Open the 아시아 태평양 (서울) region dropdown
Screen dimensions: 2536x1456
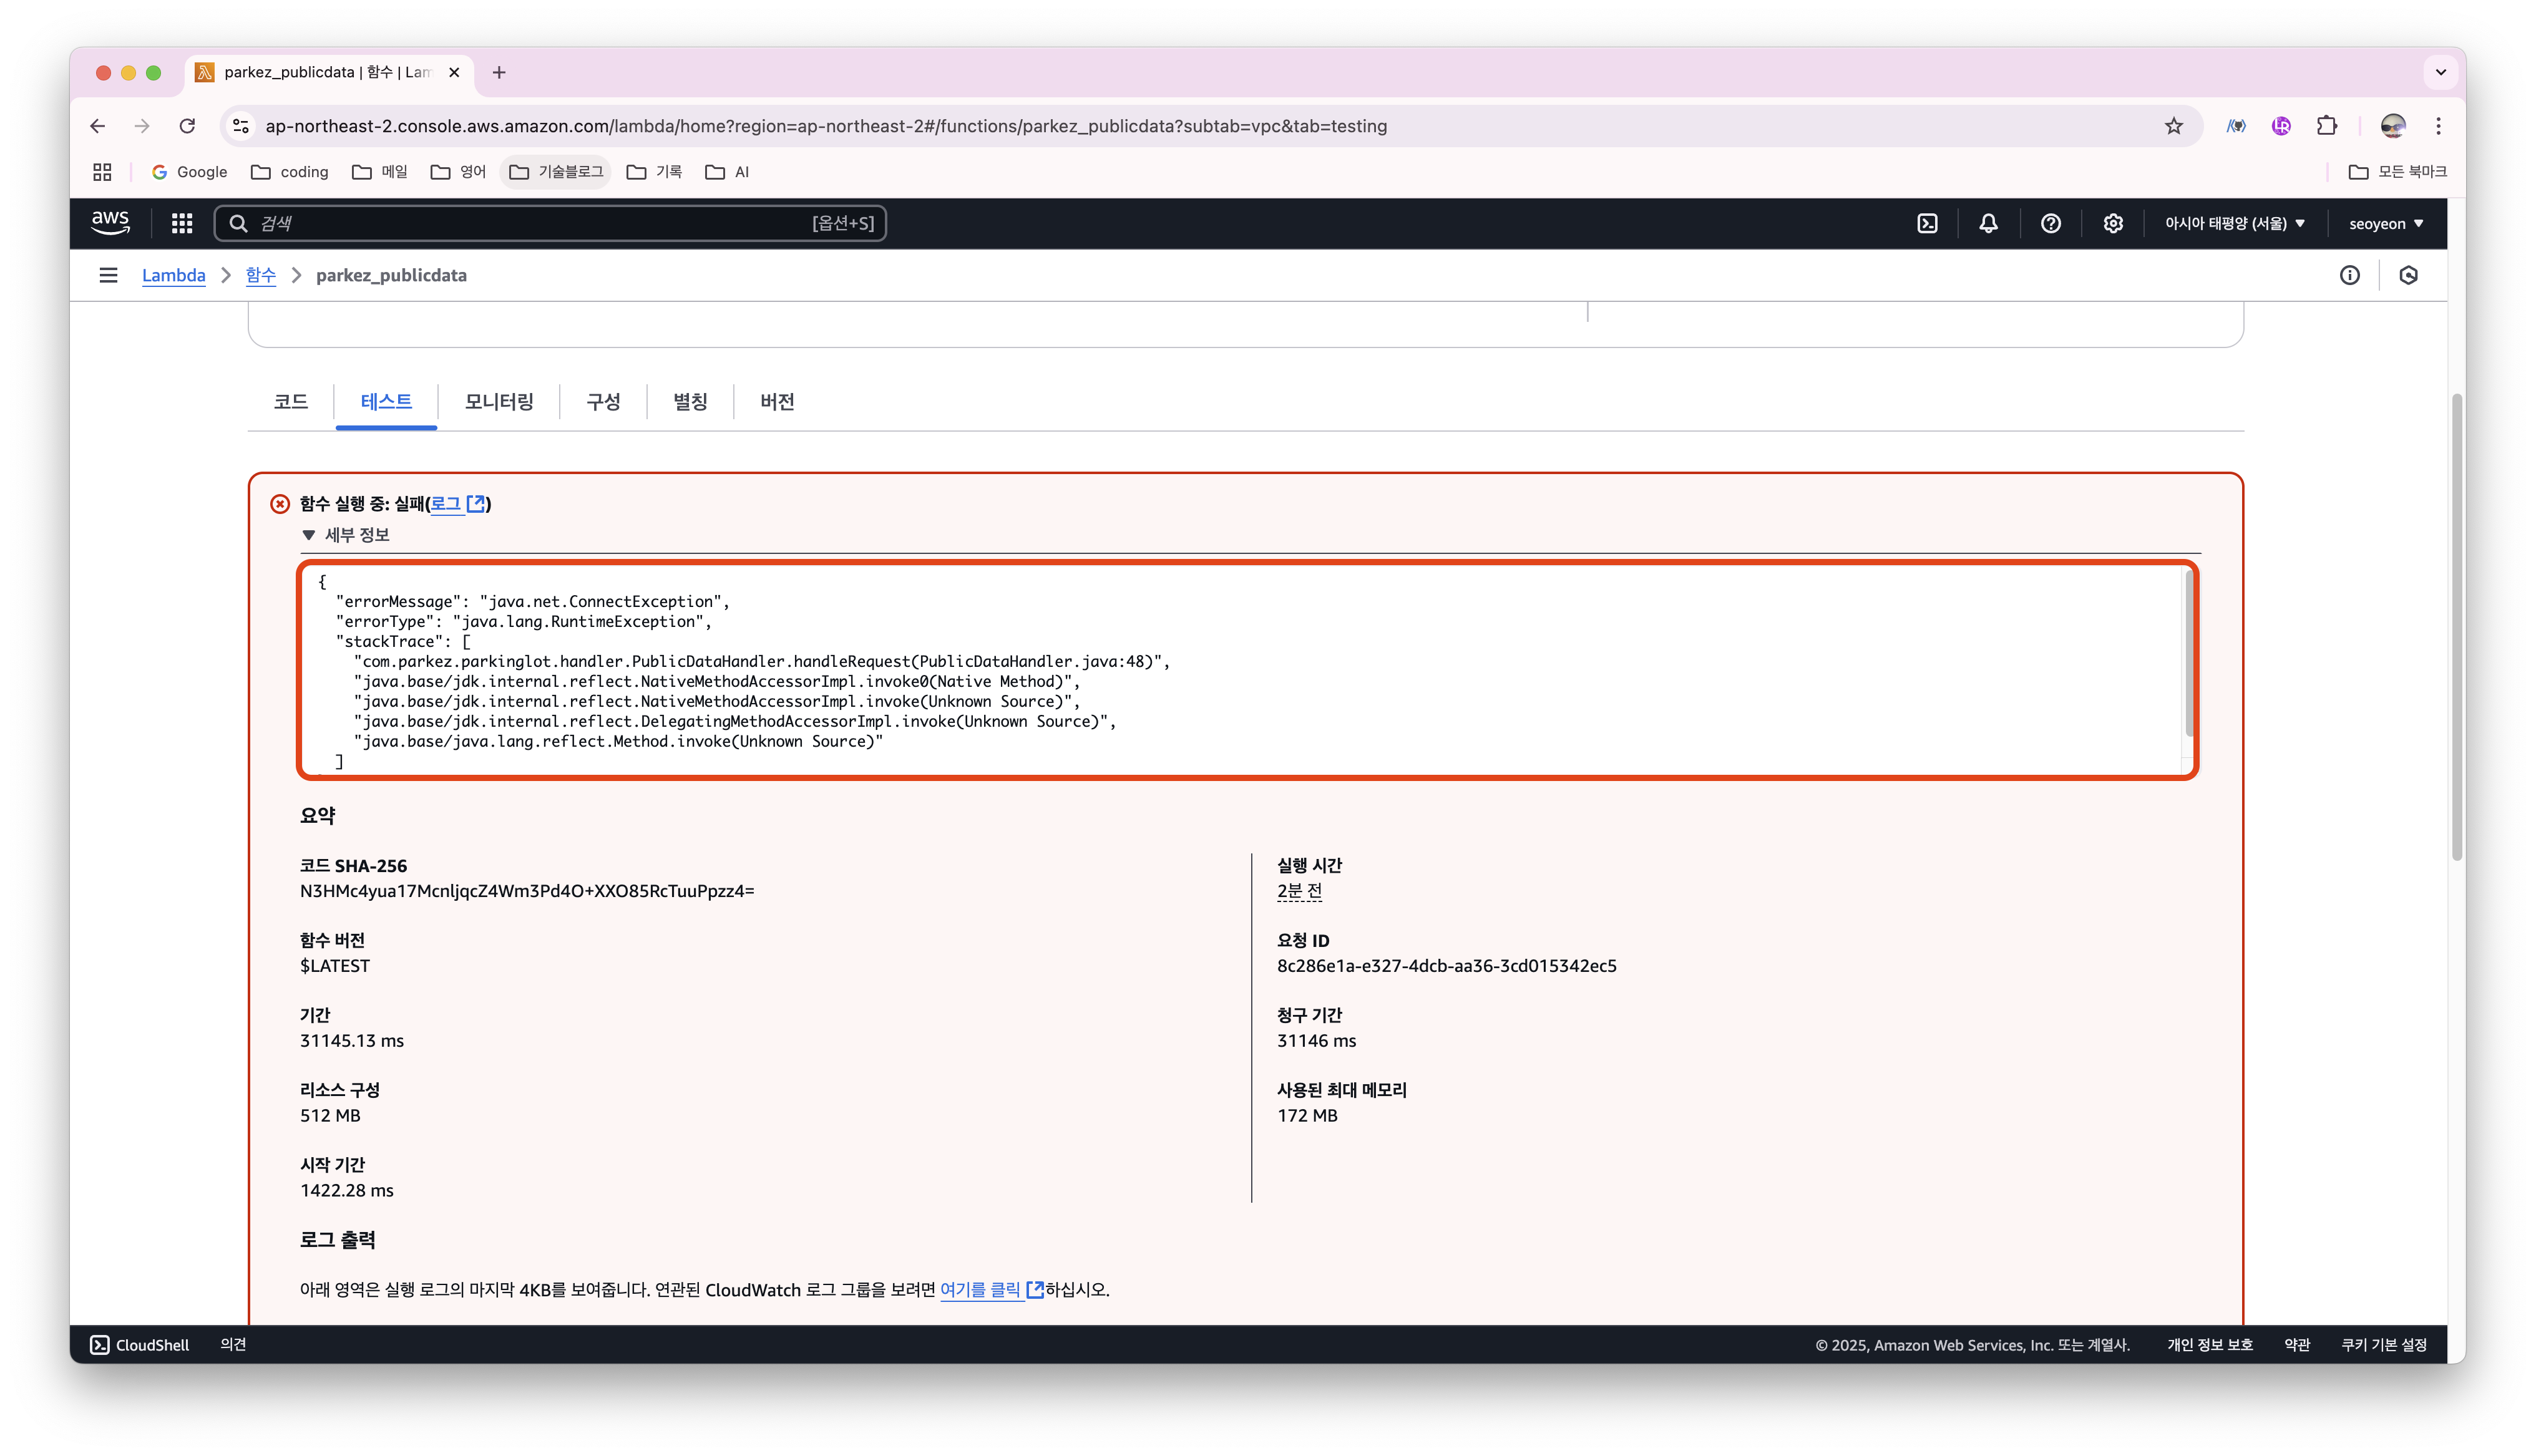(x=2234, y=223)
